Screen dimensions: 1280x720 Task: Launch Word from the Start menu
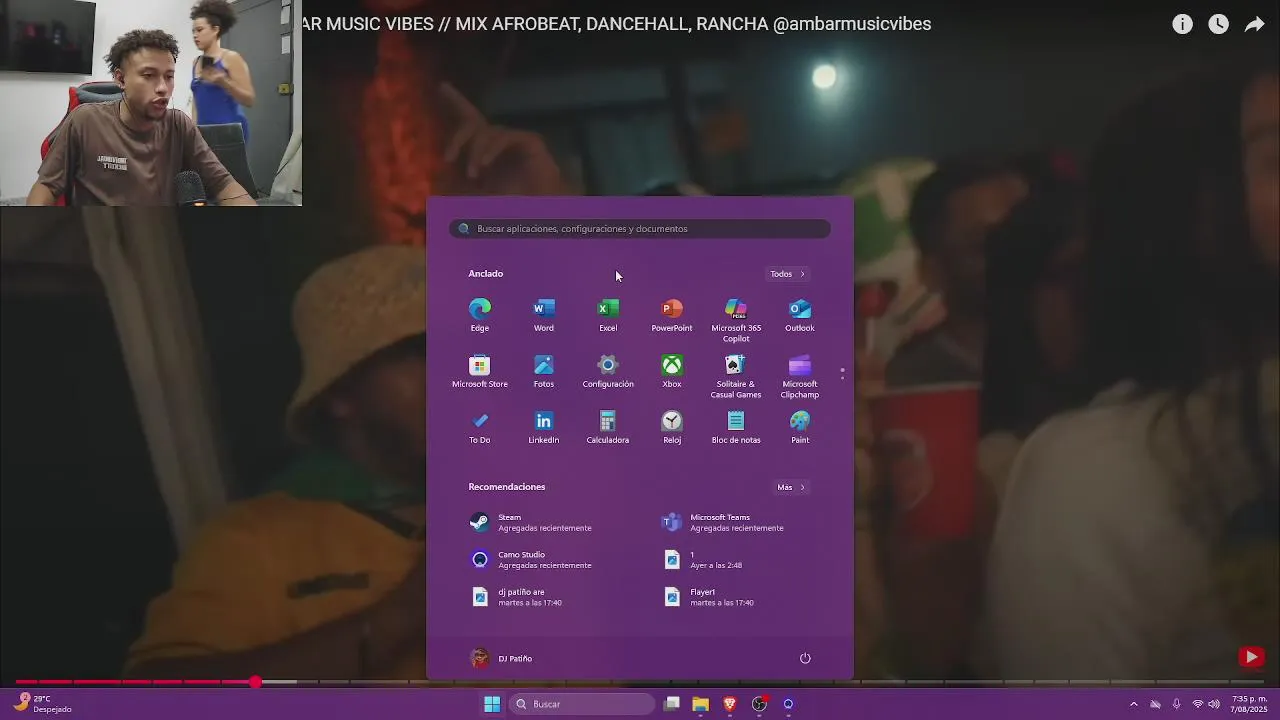544,315
